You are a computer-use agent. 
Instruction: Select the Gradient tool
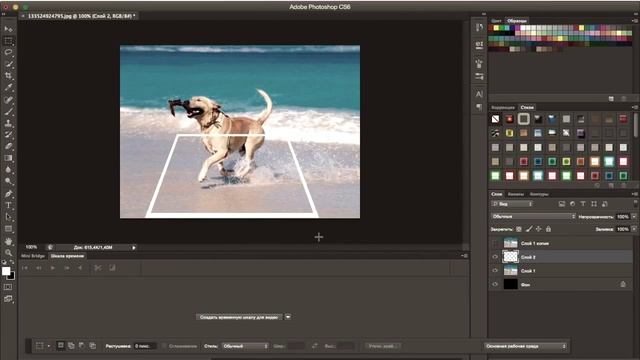tap(8, 158)
